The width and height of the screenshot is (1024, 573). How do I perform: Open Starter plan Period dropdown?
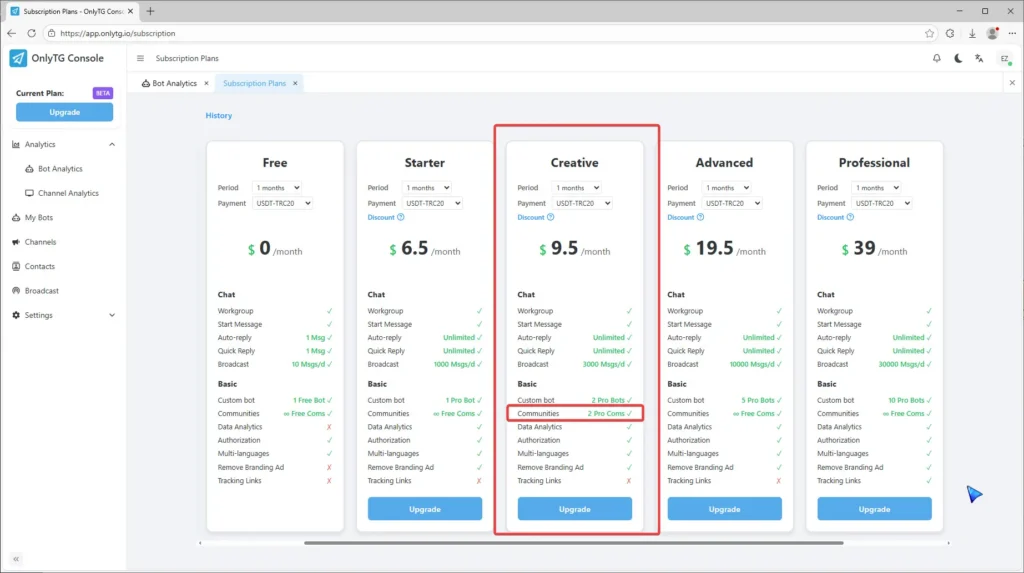426,188
